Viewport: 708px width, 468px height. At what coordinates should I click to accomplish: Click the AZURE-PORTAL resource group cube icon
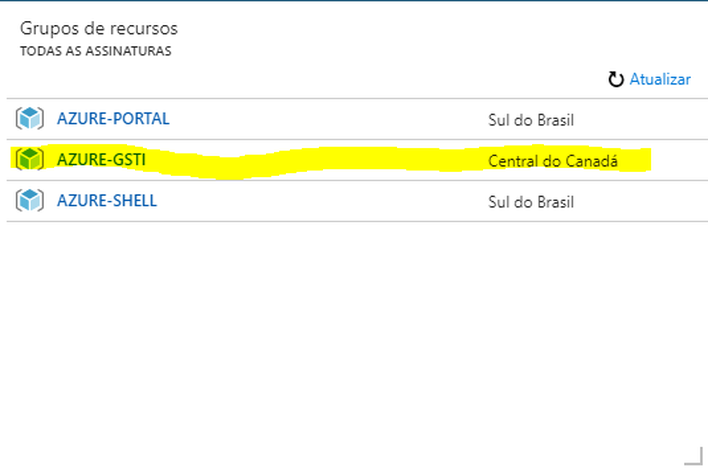[30, 119]
